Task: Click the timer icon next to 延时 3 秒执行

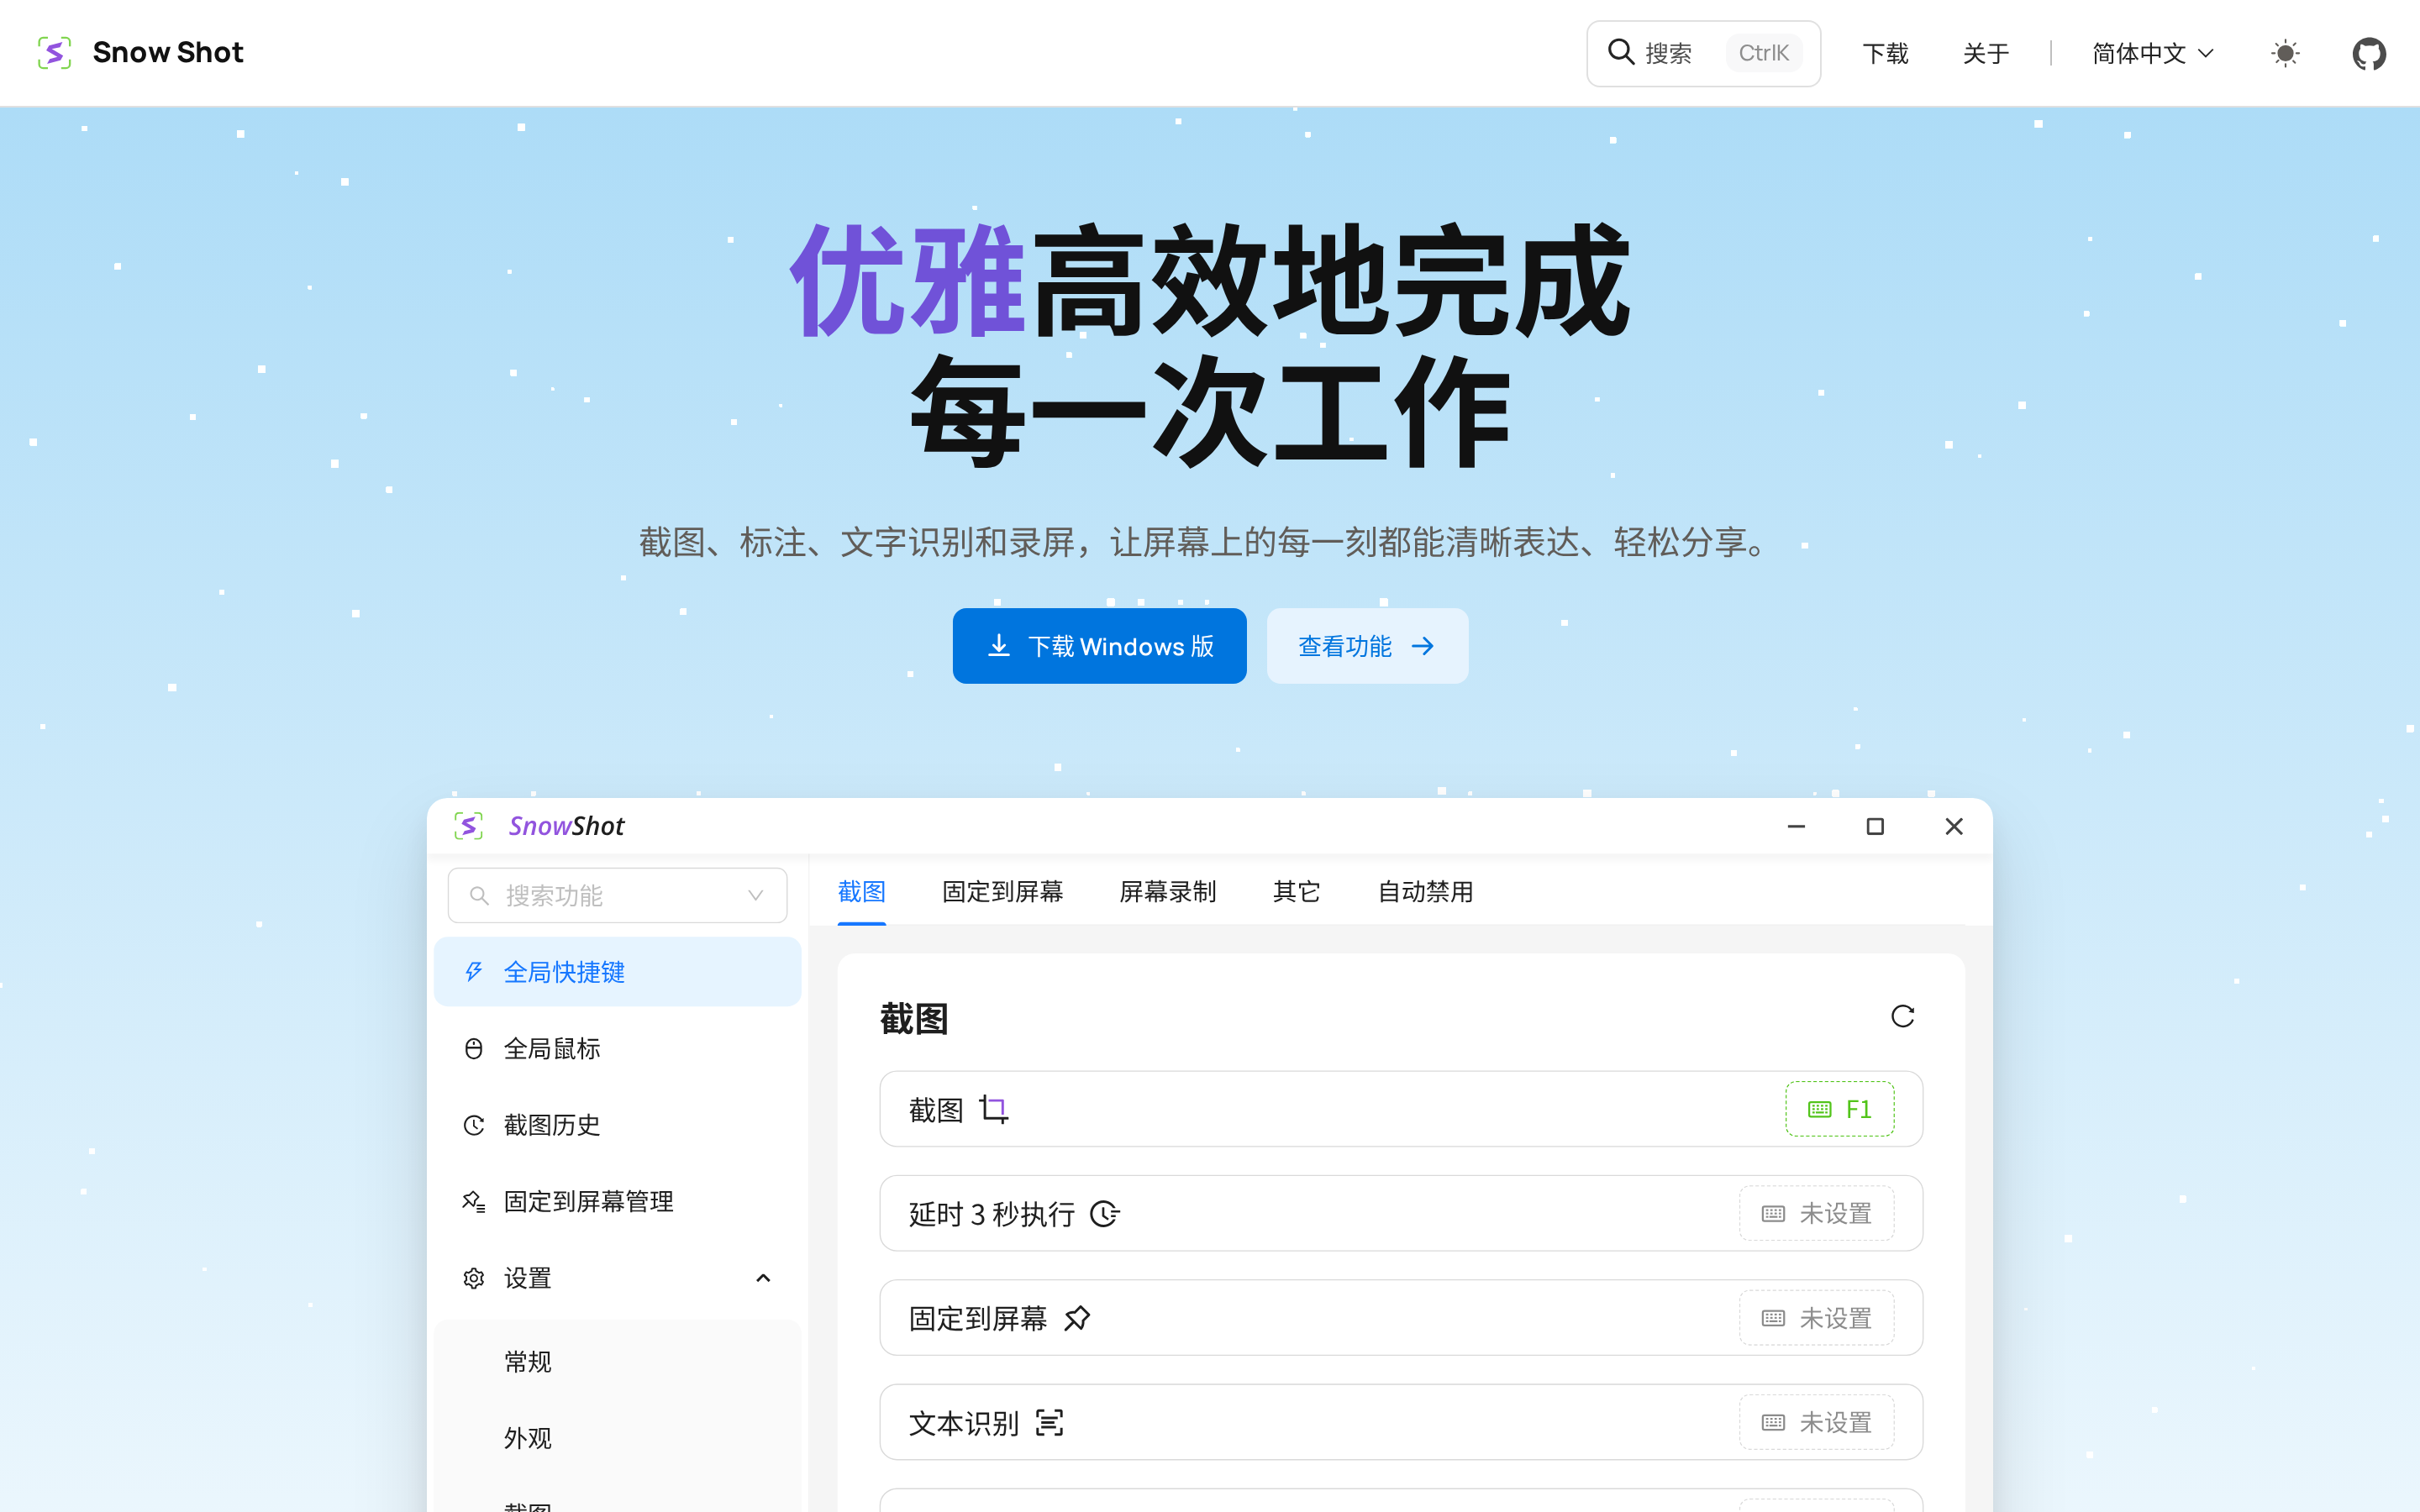Action: click(1104, 1214)
